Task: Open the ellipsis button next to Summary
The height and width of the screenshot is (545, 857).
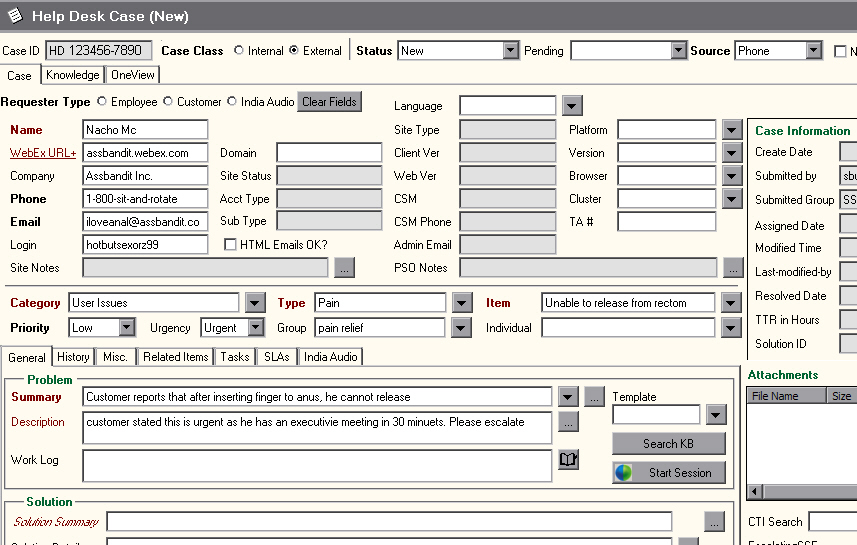Action: 594,397
